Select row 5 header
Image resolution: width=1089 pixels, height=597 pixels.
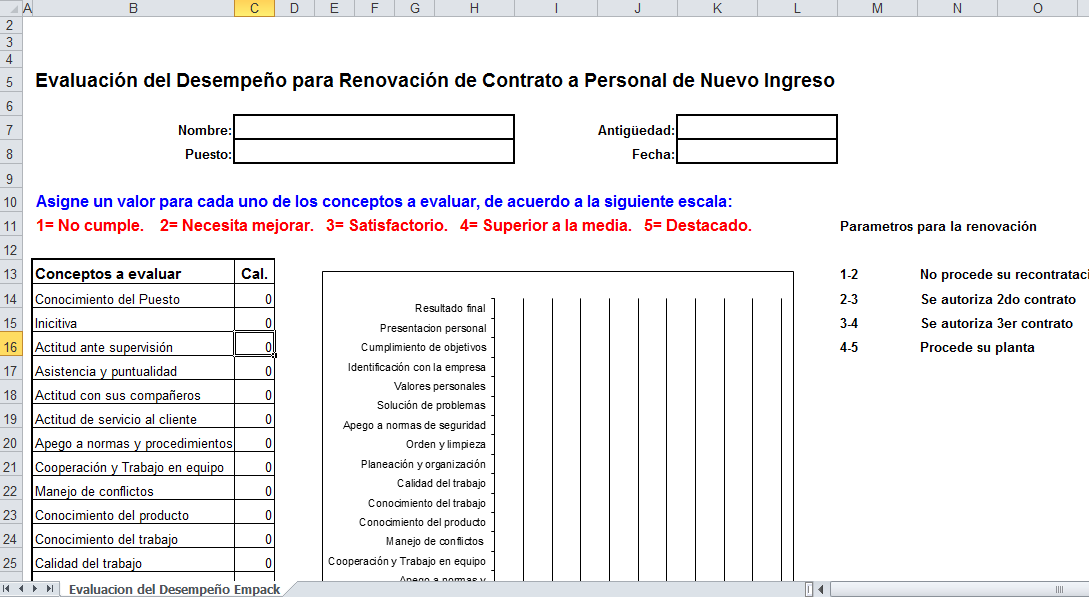pos(10,82)
